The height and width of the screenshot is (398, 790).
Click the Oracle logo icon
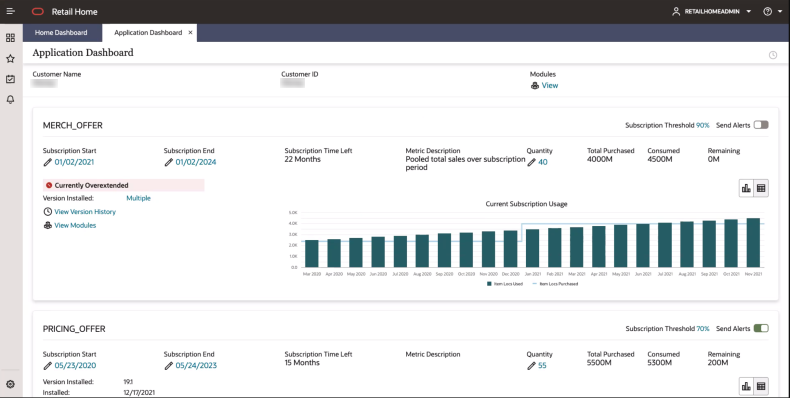coord(38,11)
